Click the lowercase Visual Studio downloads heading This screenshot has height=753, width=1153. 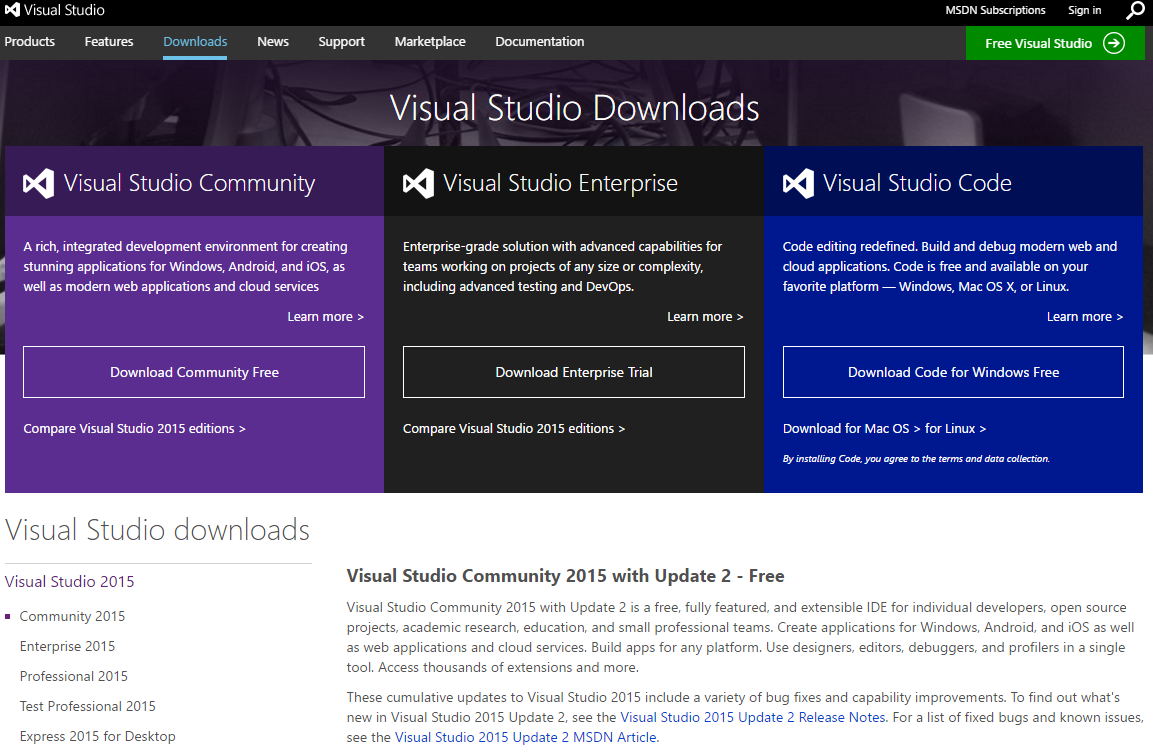(x=157, y=530)
